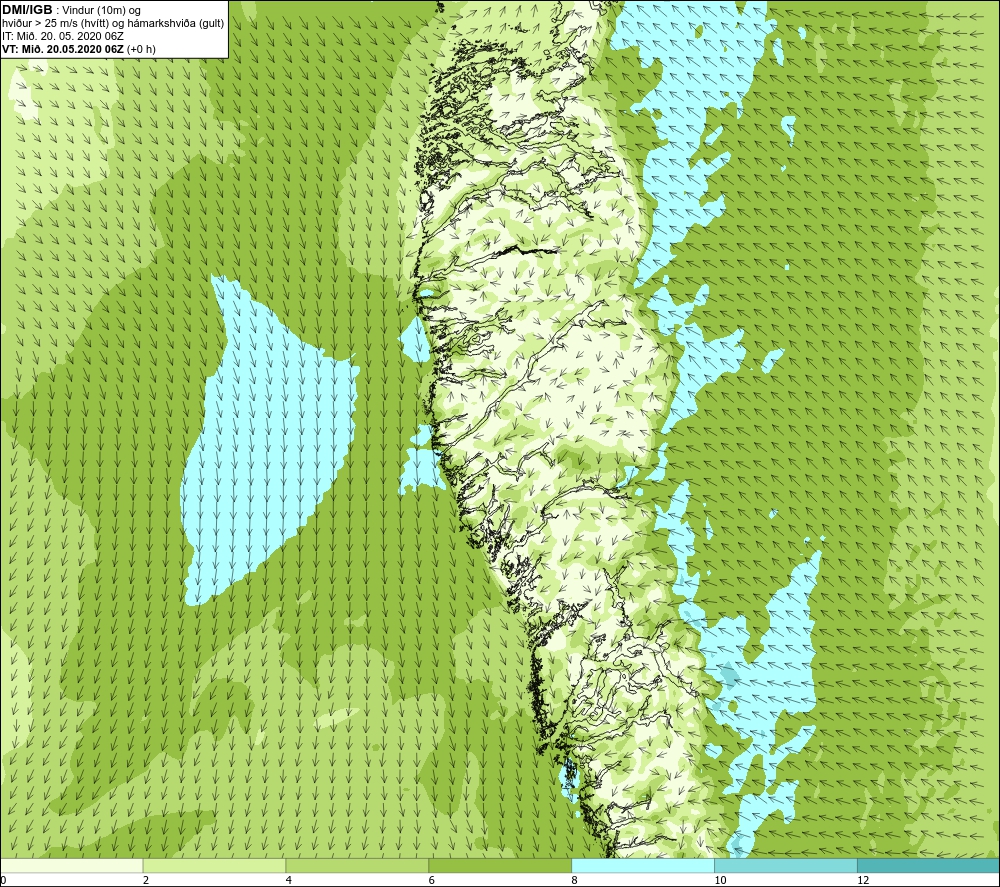Click the 'IT: Mið. 20. 05. 2020 06Z' line
This screenshot has height=887, width=1000.
pyautogui.click(x=62, y=36)
